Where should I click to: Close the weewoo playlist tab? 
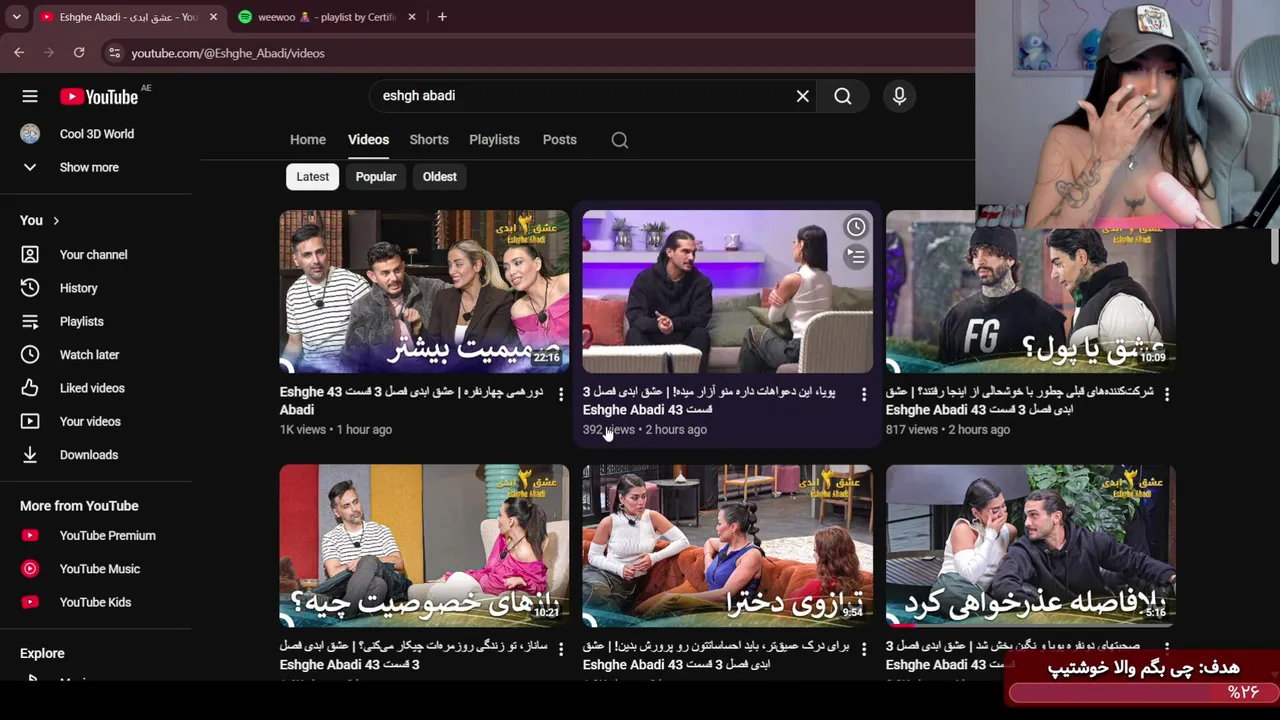(413, 17)
